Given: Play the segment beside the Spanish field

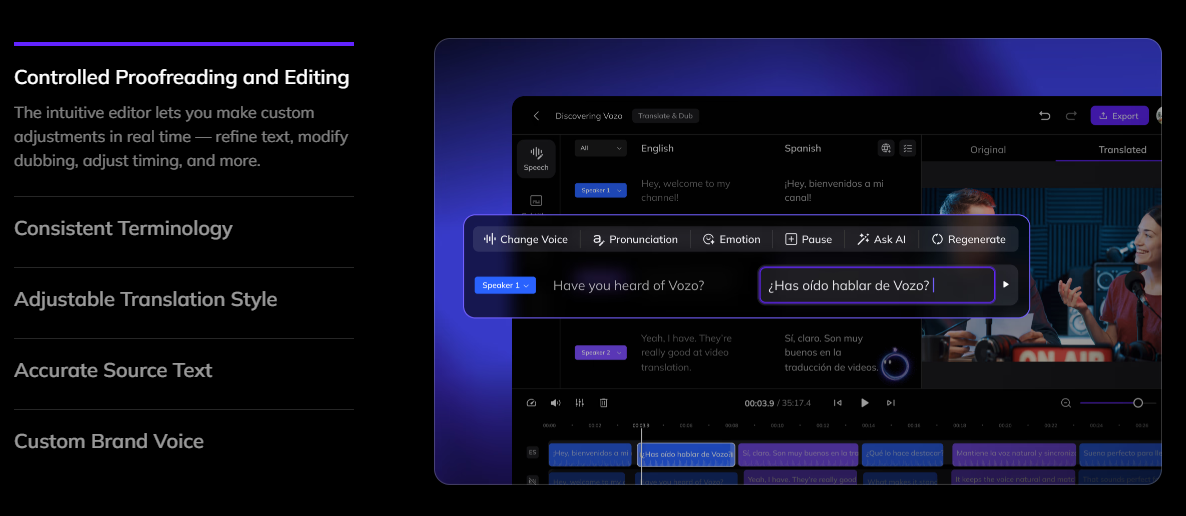Looking at the screenshot, I should [1006, 285].
